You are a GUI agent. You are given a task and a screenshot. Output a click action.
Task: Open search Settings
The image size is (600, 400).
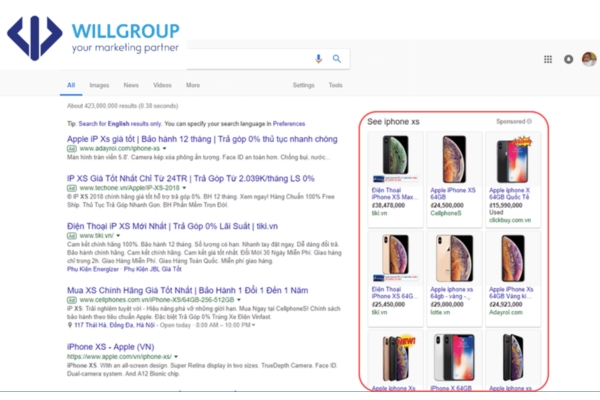303,85
